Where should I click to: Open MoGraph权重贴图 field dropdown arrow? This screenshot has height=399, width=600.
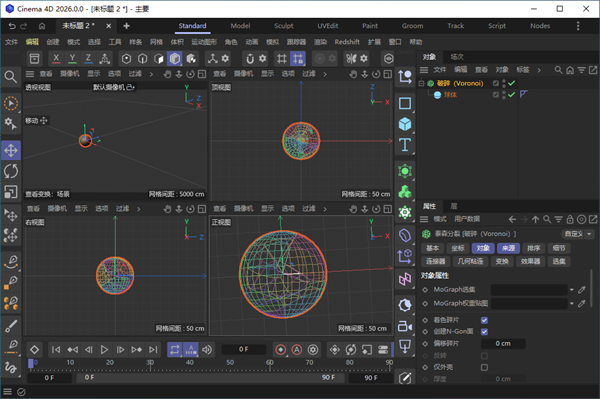572,303
